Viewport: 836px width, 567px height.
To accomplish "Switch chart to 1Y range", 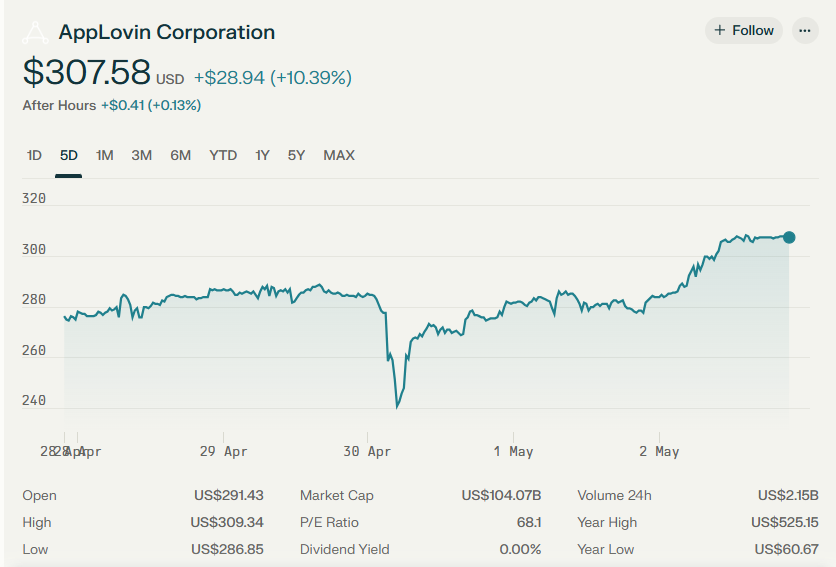I will point(262,155).
